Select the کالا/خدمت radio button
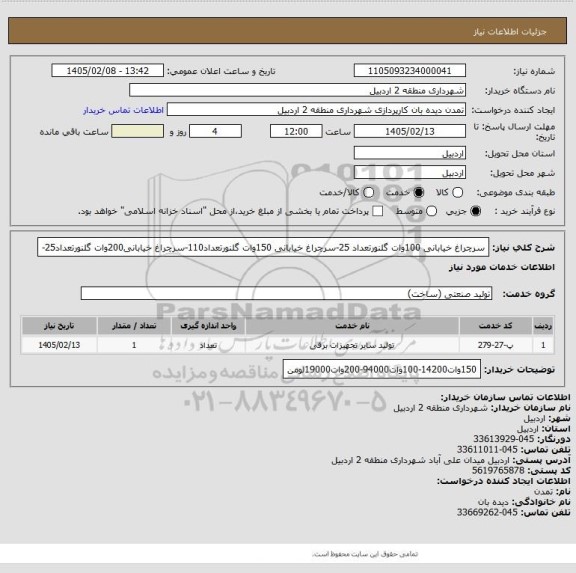The height and width of the screenshot is (573, 576). click(368, 192)
